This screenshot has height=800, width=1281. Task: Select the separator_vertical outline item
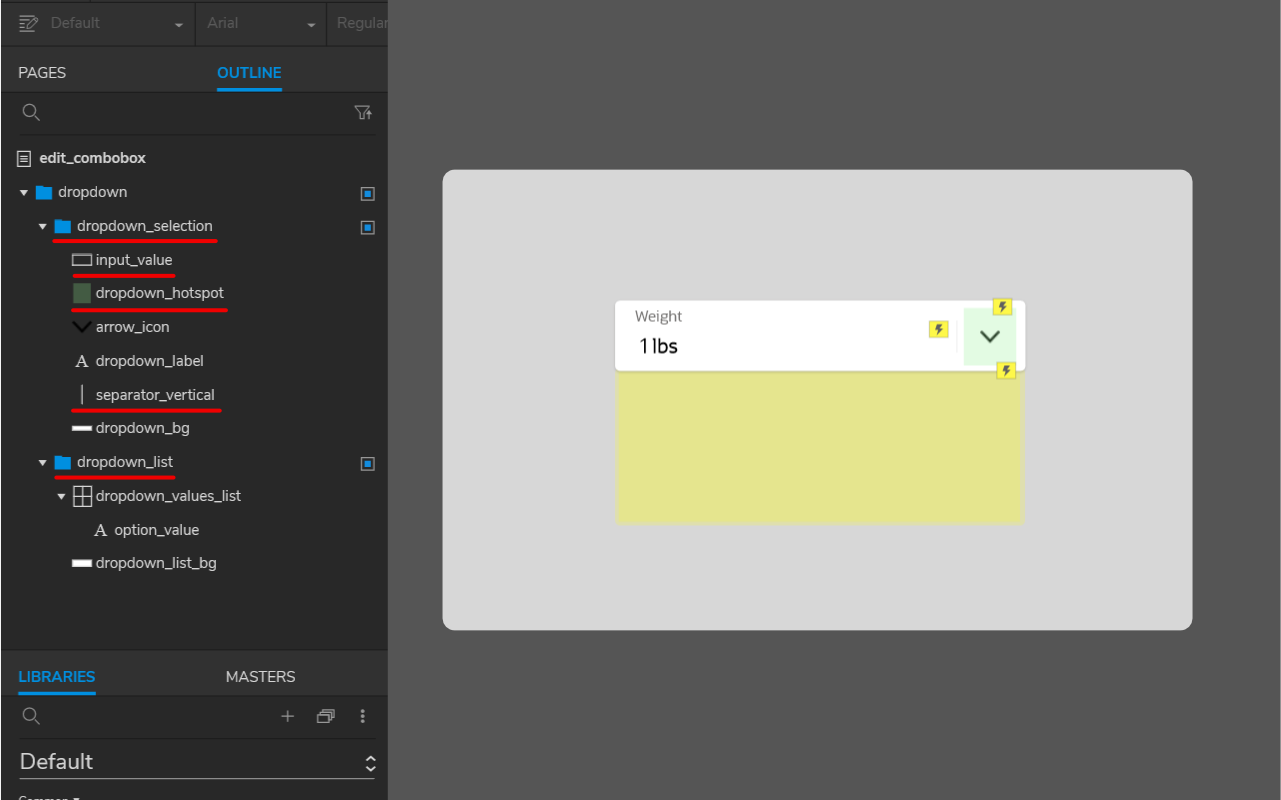click(x=155, y=395)
